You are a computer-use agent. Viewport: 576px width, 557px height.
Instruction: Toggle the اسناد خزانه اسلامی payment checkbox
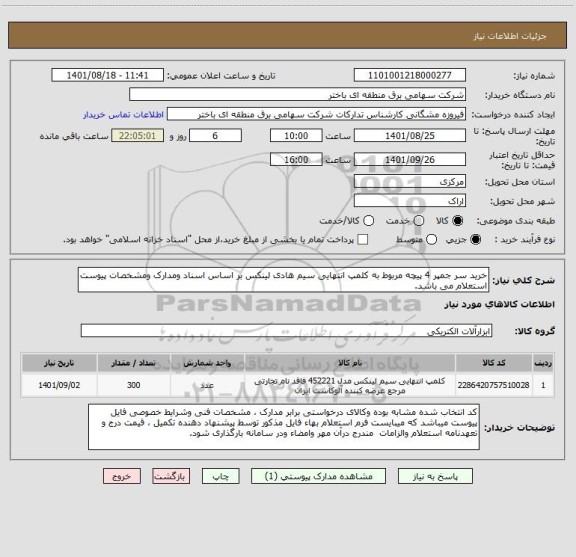coord(363,240)
